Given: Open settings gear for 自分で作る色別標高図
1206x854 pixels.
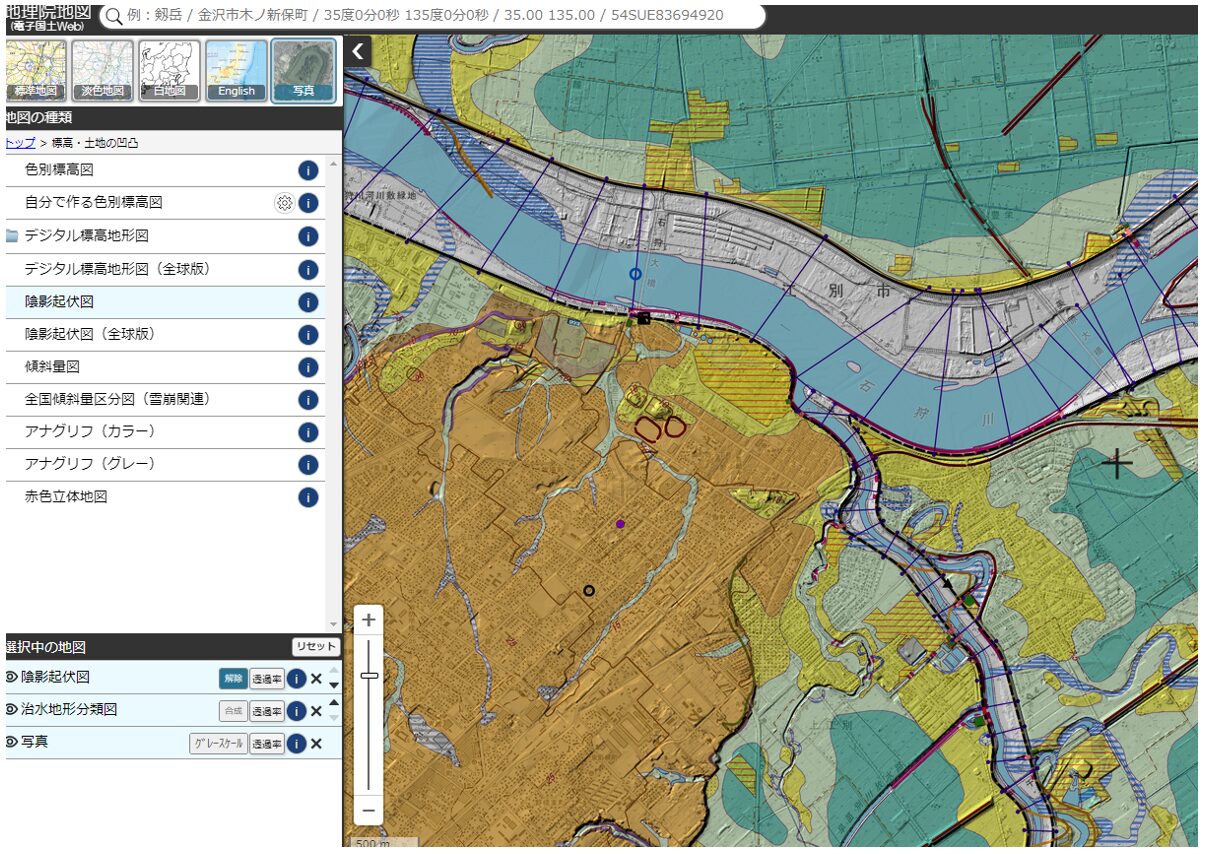Looking at the screenshot, I should coord(284,203).
